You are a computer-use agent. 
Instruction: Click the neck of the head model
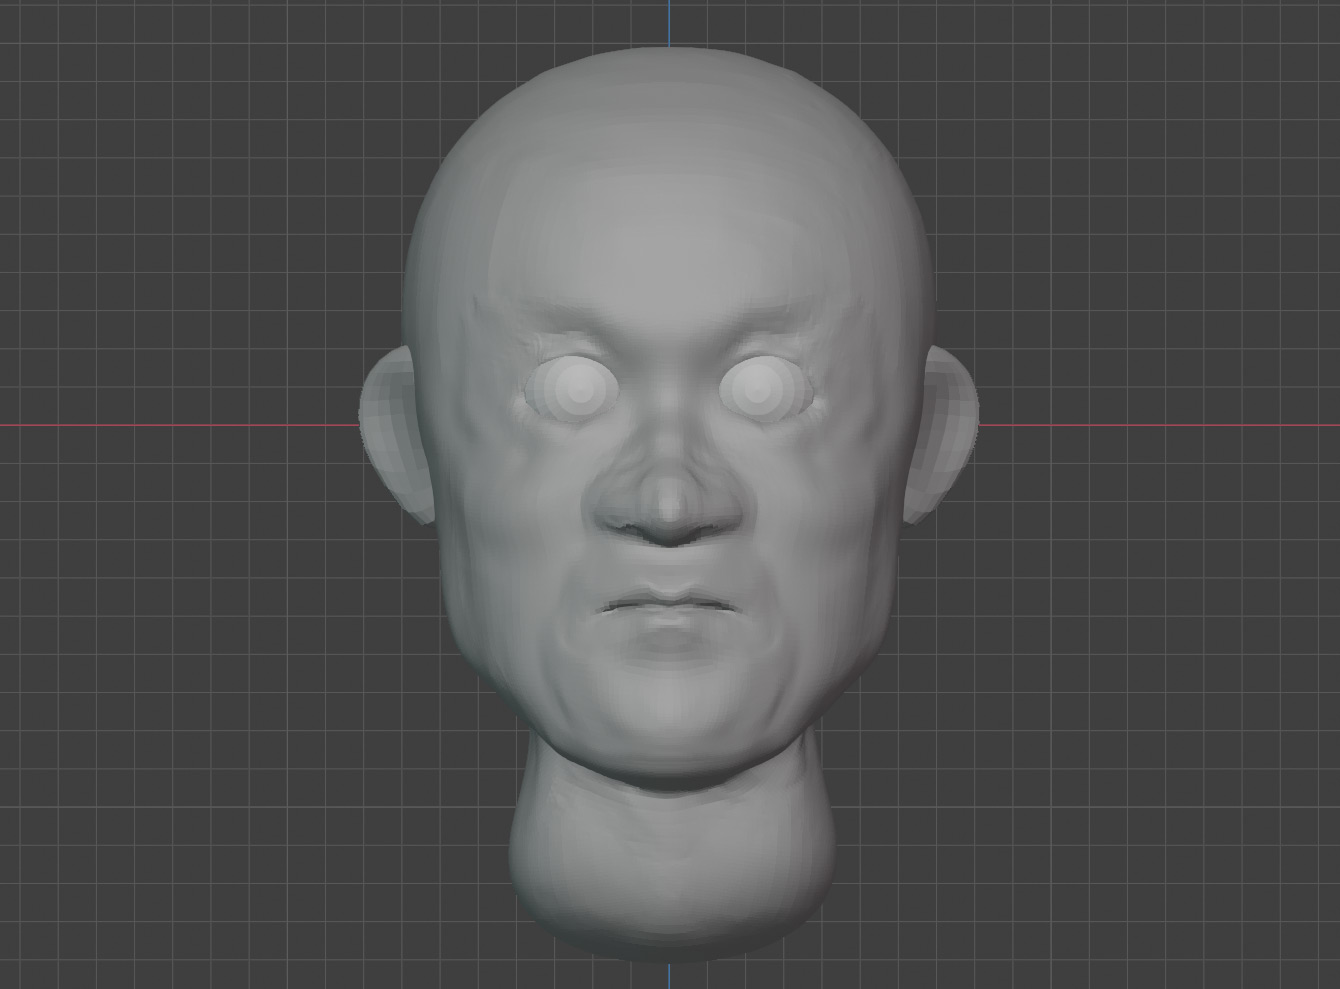[670, 860]
